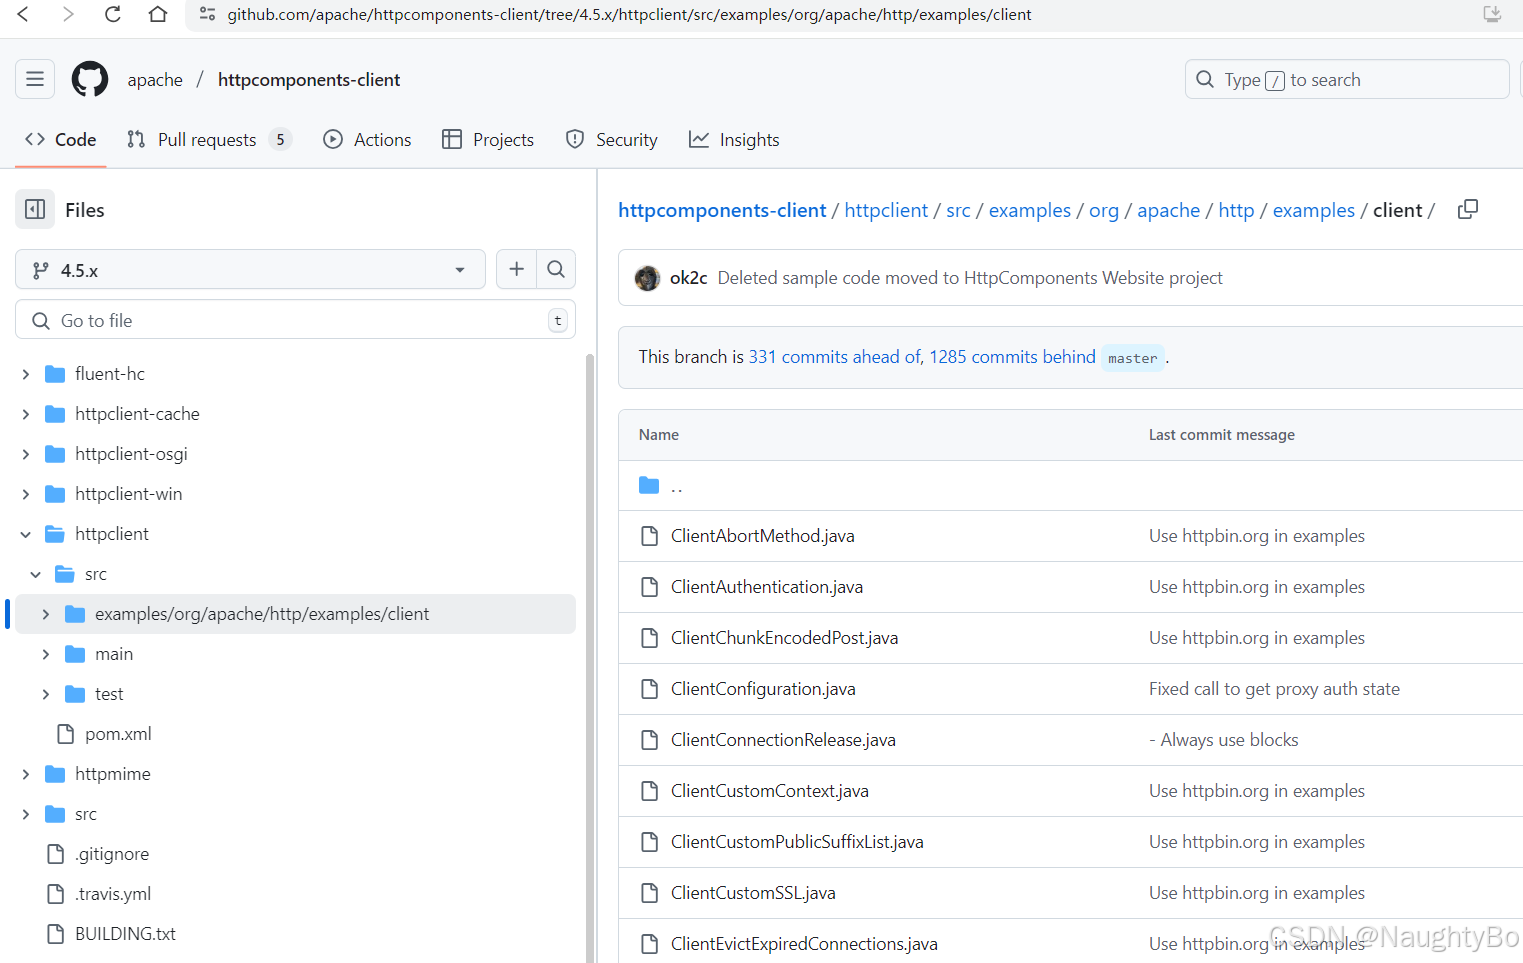
Task: Open ClientConnectionRelease.java file
Action: [x=783, y=740]
